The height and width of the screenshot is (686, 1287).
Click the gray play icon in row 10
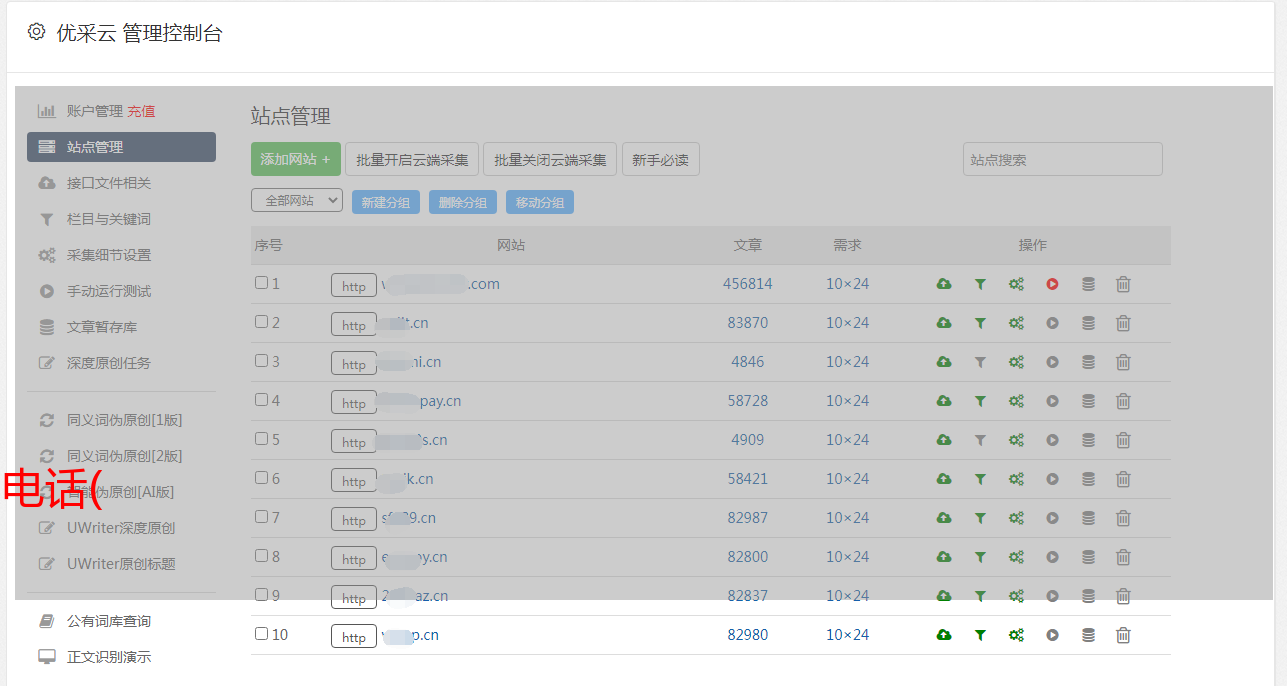pos(1052,635)
